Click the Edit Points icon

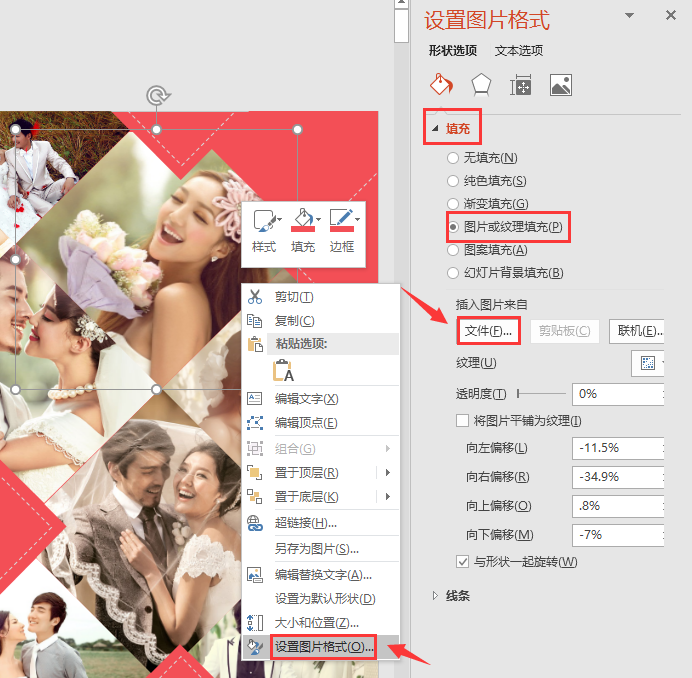(255, 422)
